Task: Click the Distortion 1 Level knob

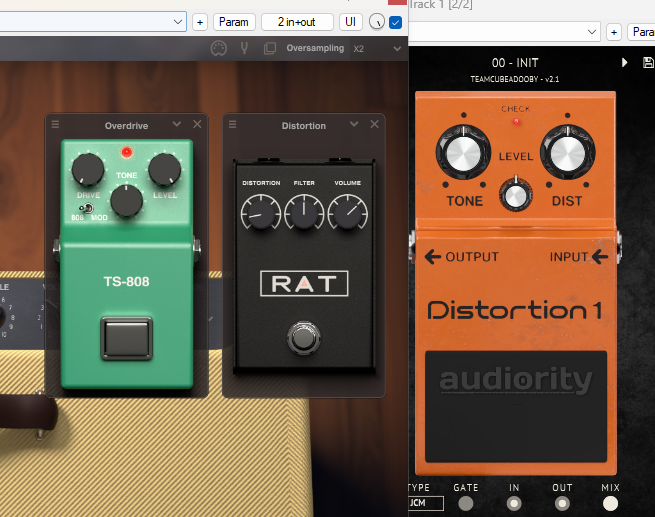Action: [x=516, y=195]
